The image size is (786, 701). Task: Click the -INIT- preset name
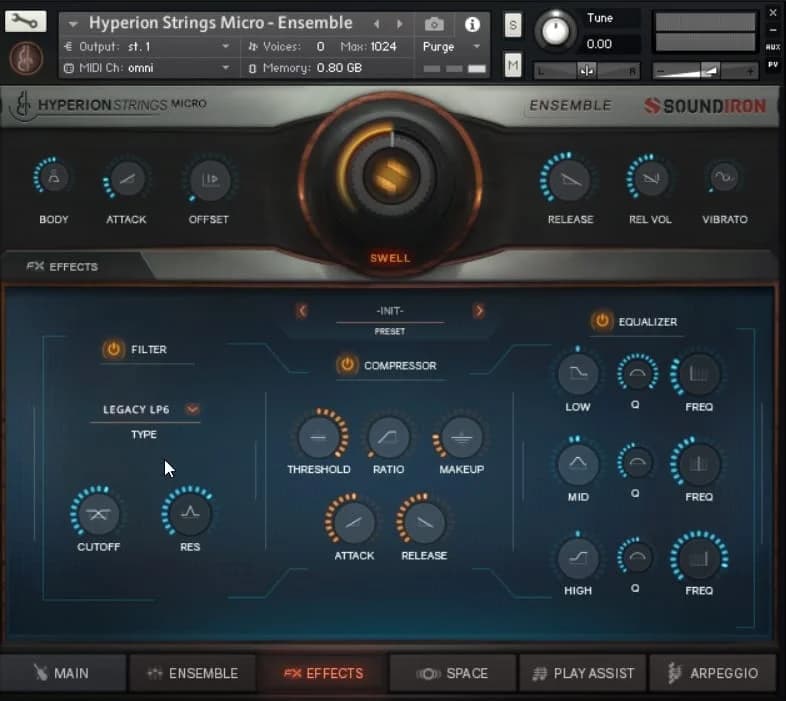(389, 311)
